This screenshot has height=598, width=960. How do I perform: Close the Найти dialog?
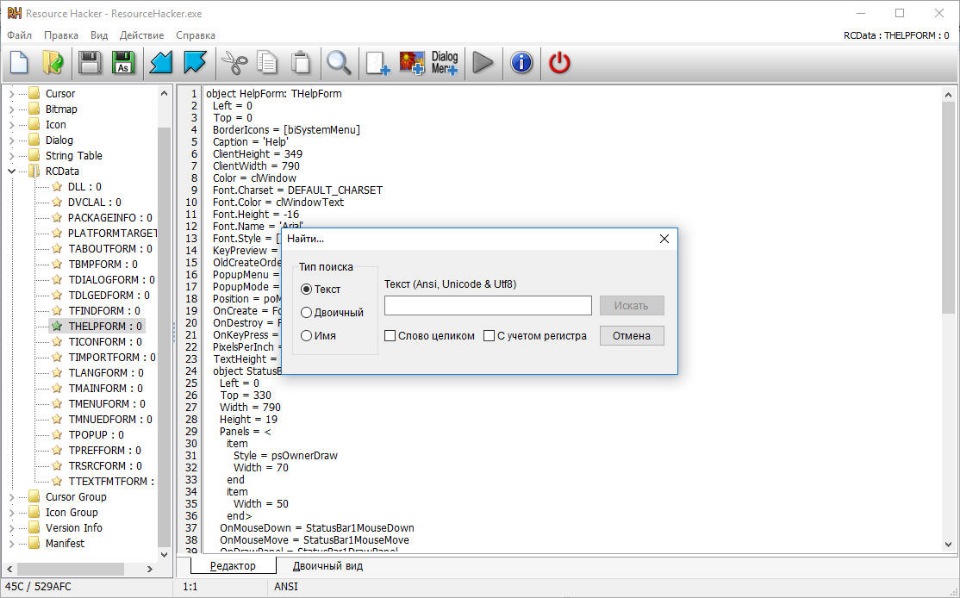point(664,239)
